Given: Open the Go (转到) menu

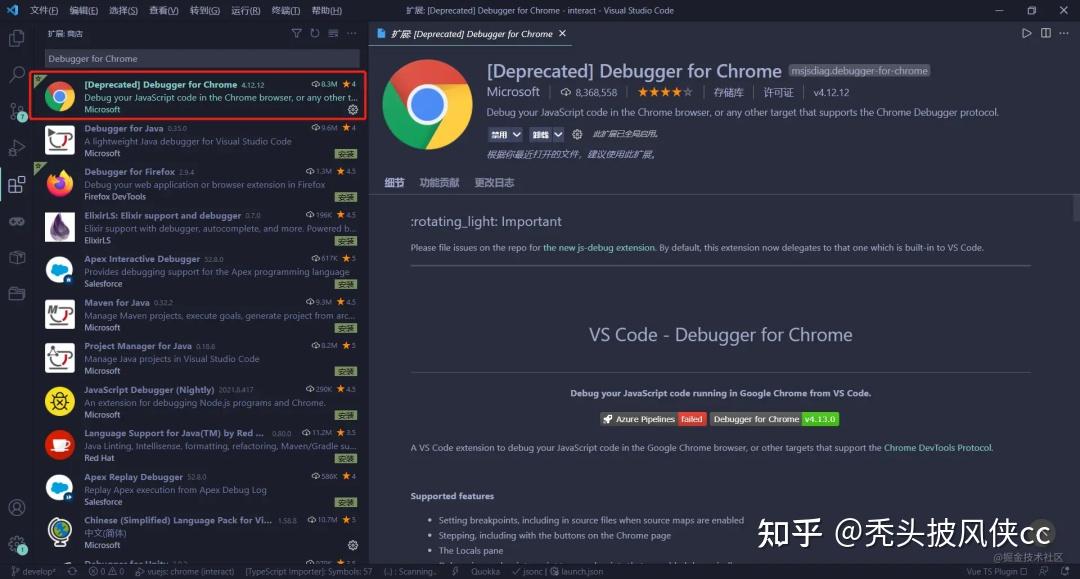Looking at the screenshot, I should [x=205, y=10].
